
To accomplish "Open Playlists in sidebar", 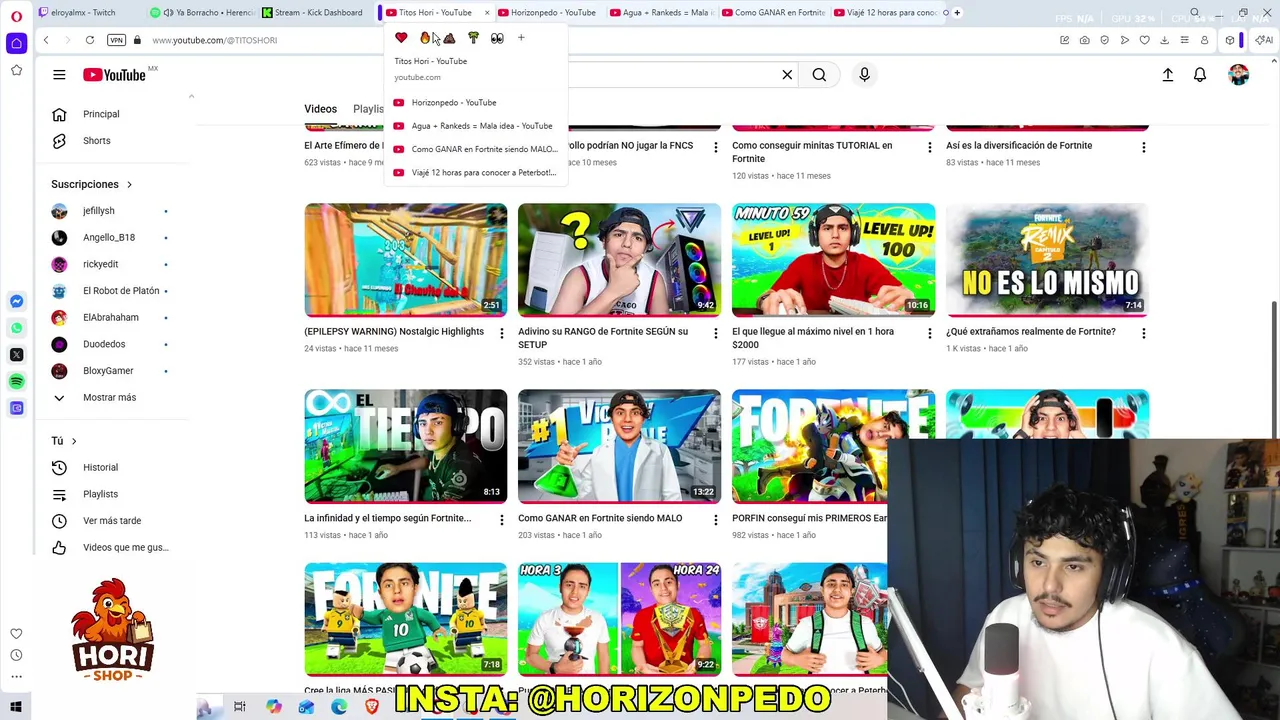I will pos(100,494).
